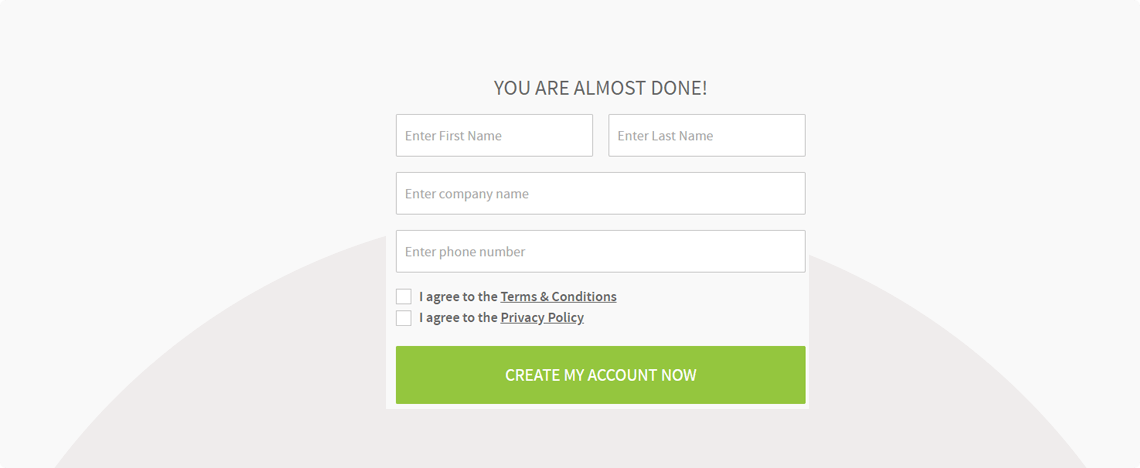Toggle the first agreement checkbox square
This screenshot has width=1140, height=468.
(404, 296)
